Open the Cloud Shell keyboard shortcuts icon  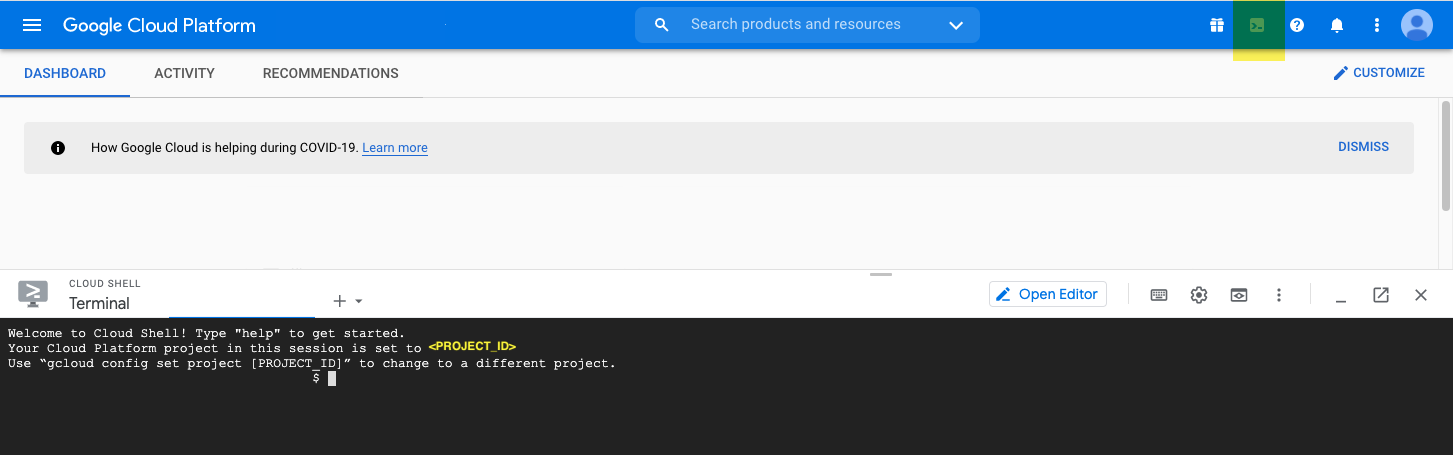(1159, 295)
